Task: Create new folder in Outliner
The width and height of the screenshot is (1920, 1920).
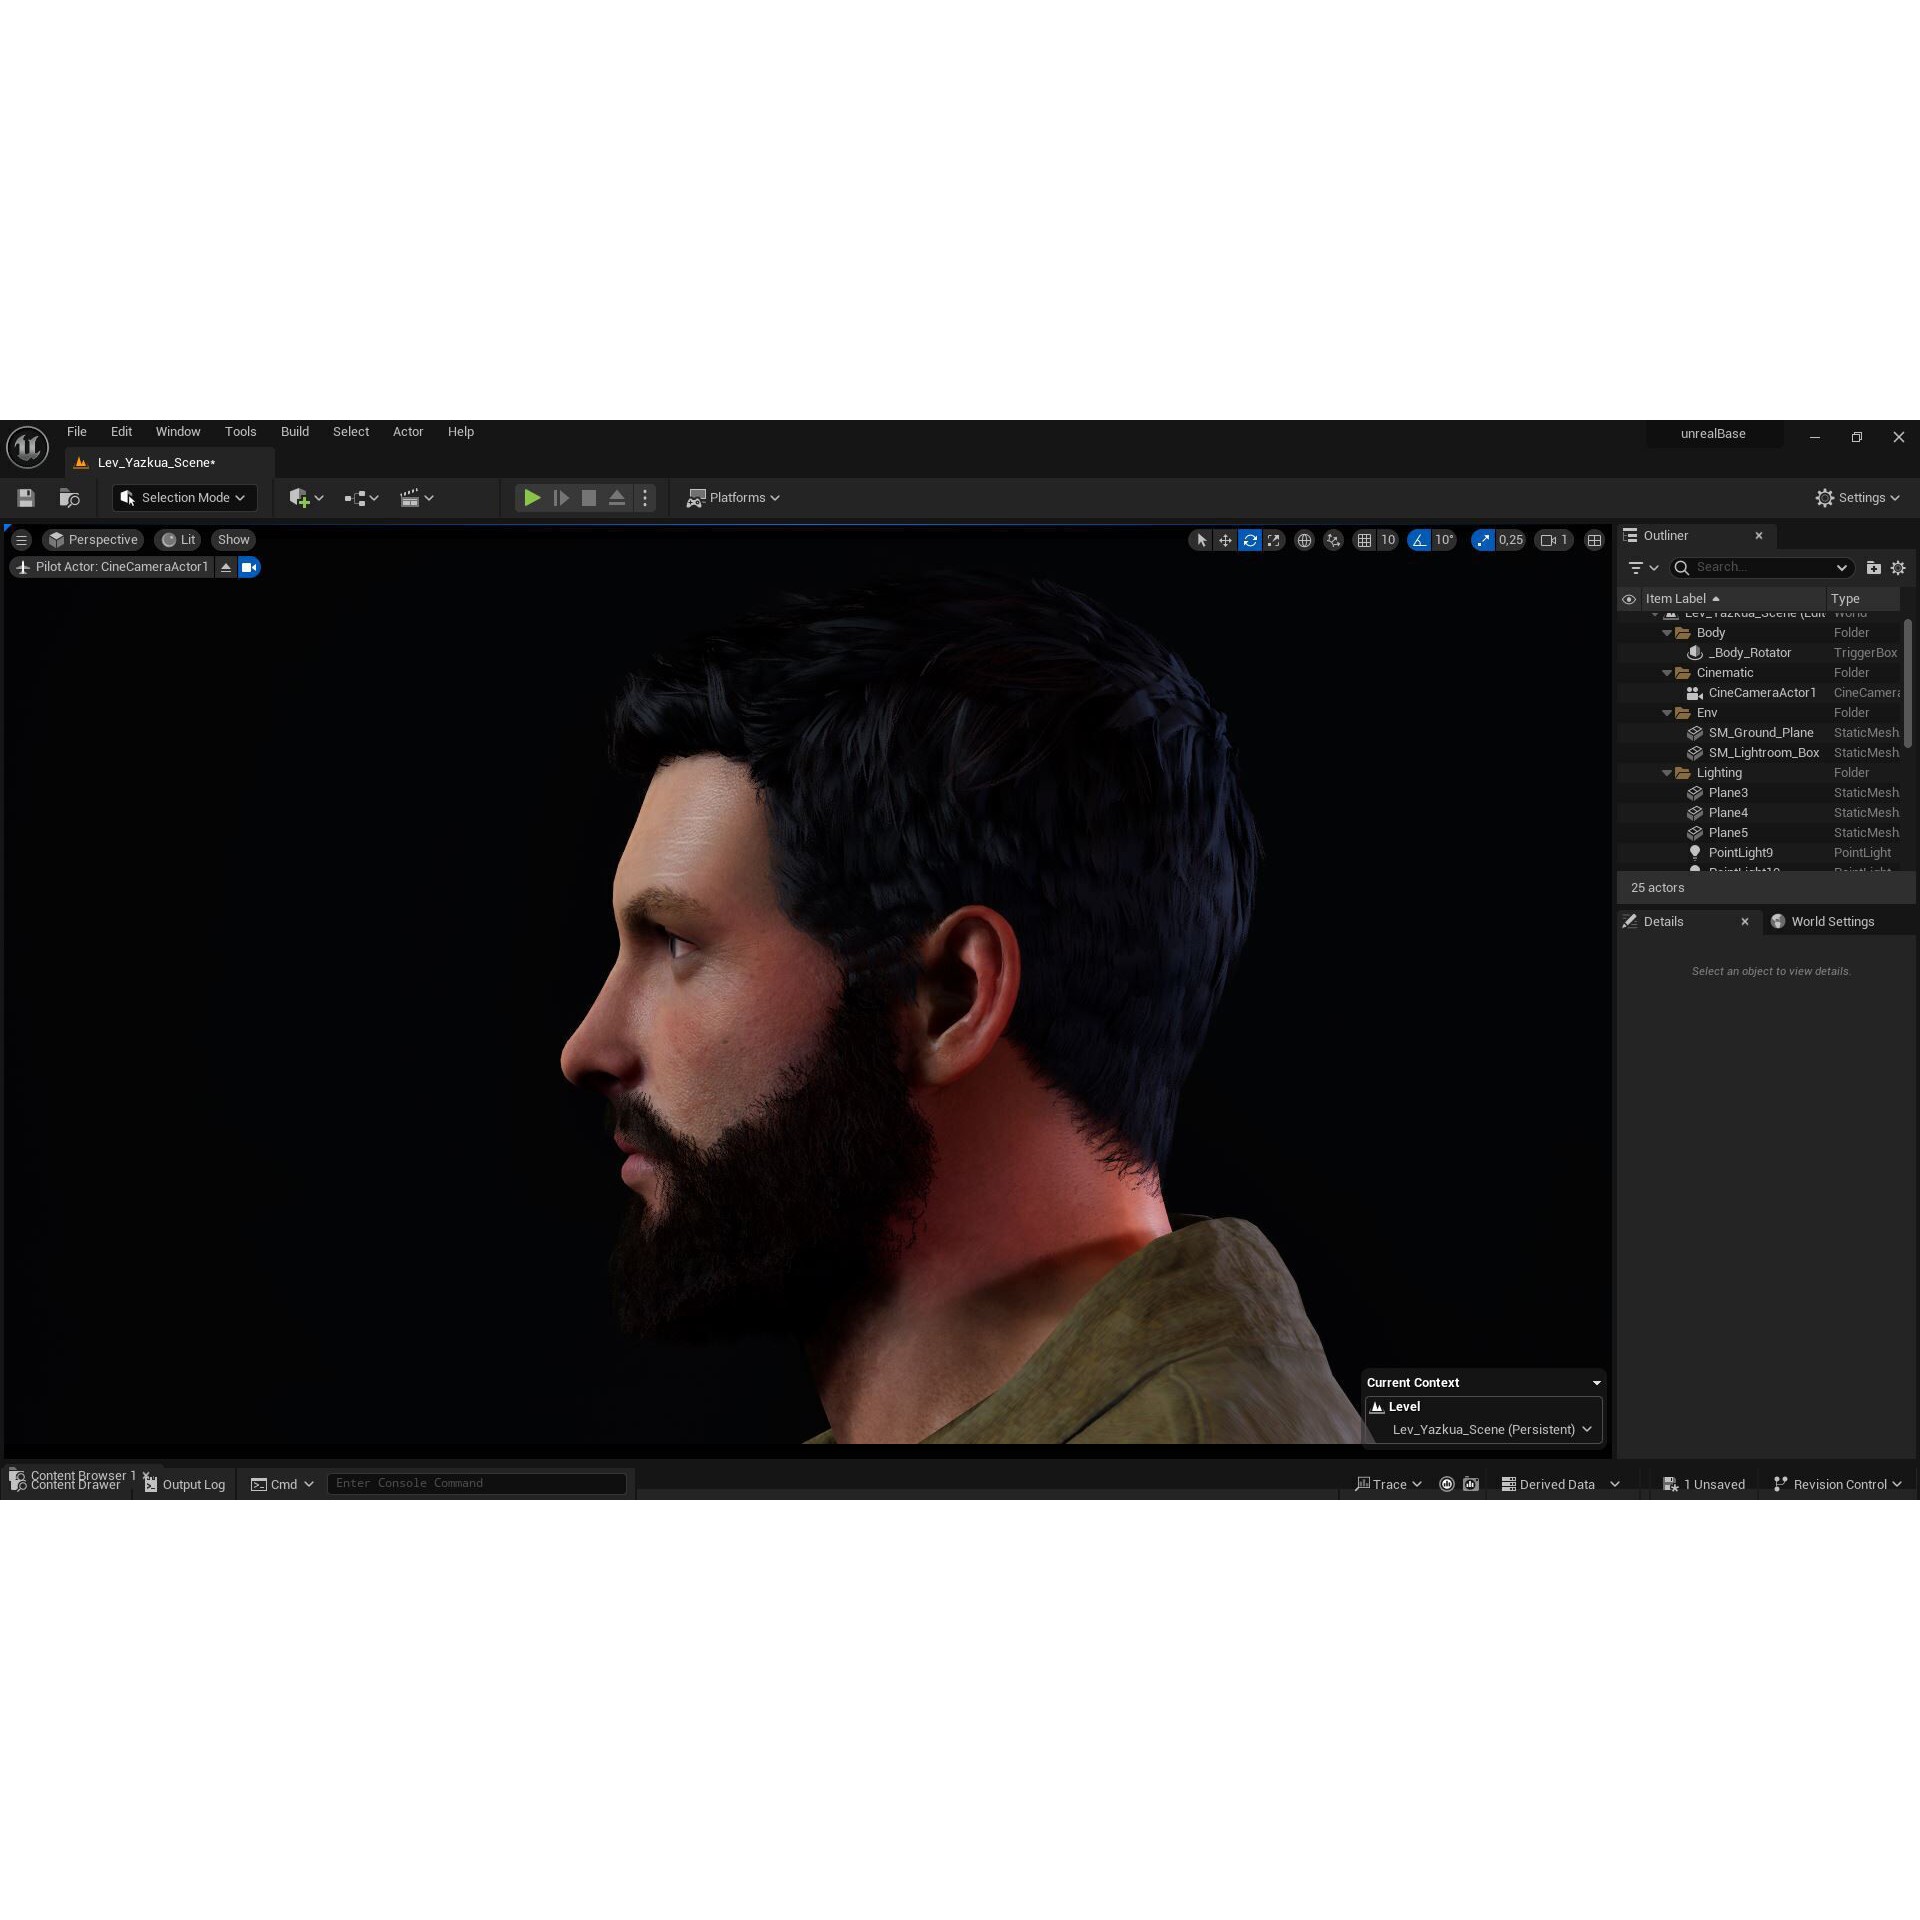Action: pyautogui.click(x=1873, y=568)
